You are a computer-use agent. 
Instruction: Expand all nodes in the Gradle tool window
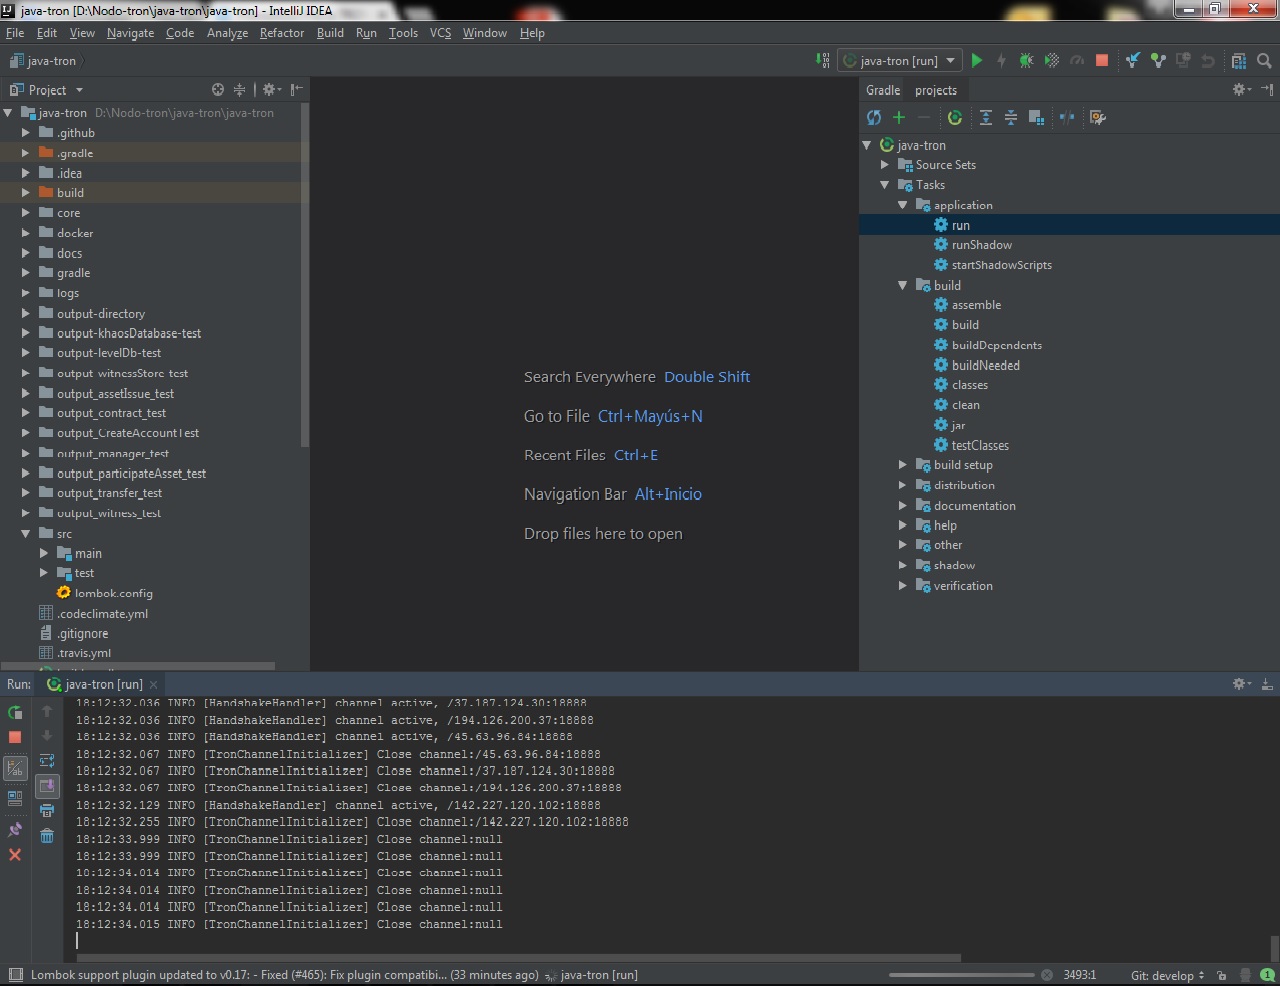point(986,117)
